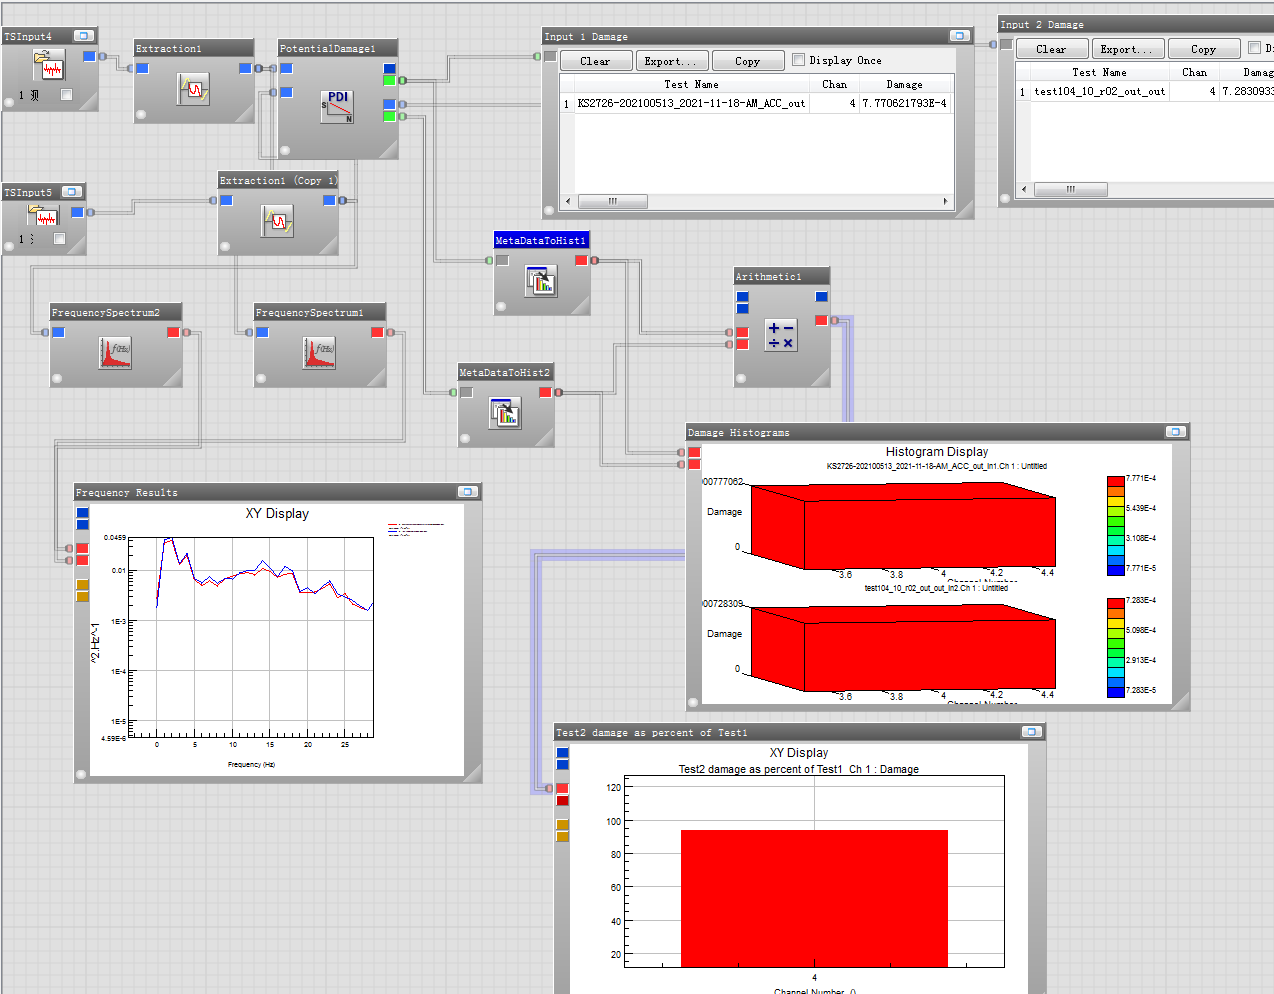This screenshot has width=1274, height=994.
Task: Collapse the Test2 damage percent display via title button
Action: pos(1031,732)
